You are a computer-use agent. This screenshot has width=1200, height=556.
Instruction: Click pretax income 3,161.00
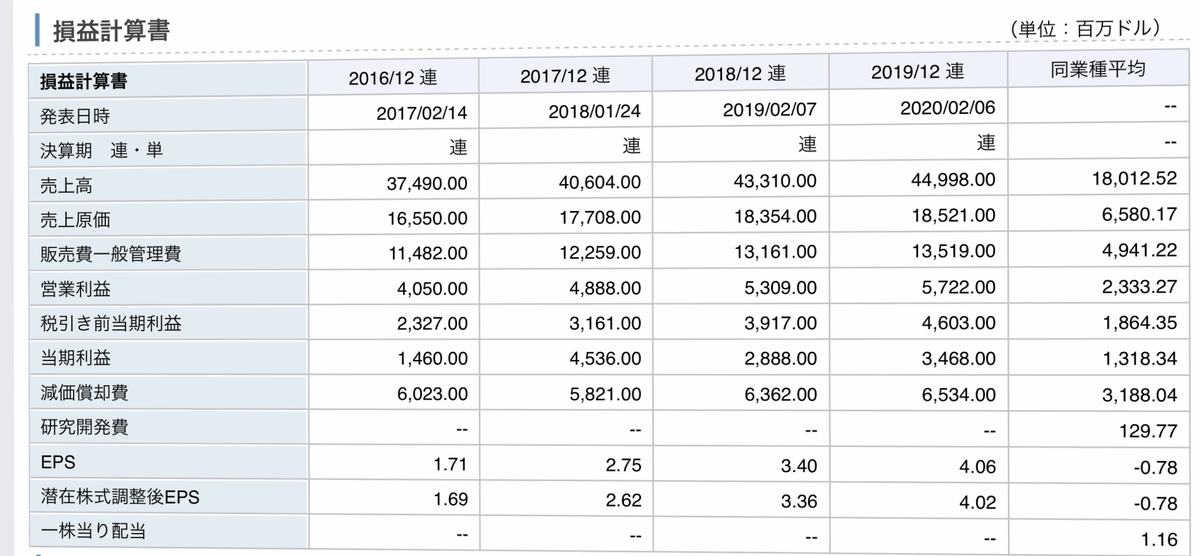click(604, 324)
